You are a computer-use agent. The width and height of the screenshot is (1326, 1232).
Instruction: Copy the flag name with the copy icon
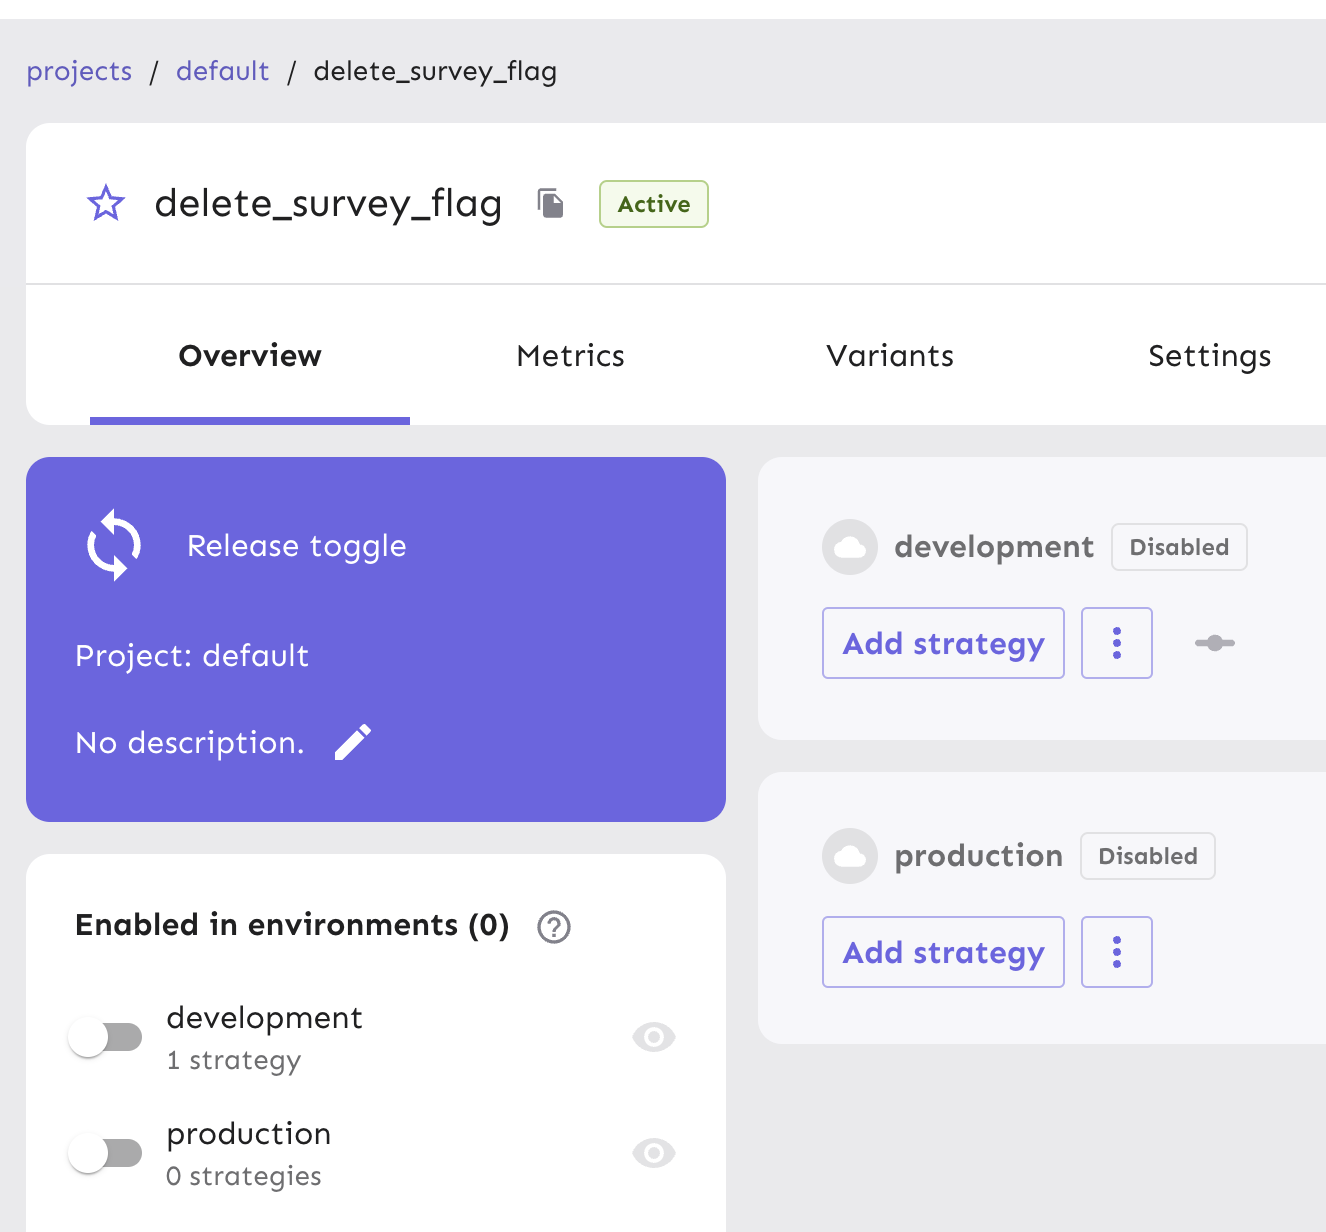(x=549, y=203)
